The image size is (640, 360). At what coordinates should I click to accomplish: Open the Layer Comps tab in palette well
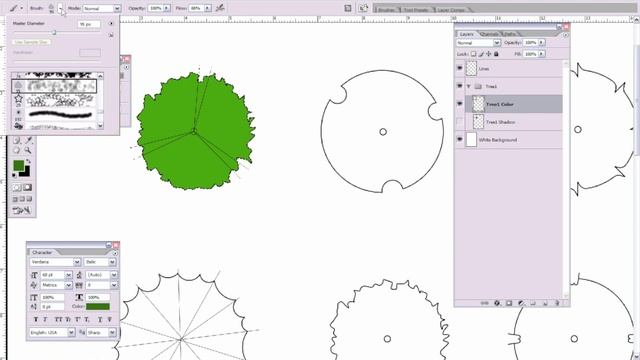[451, 9]
